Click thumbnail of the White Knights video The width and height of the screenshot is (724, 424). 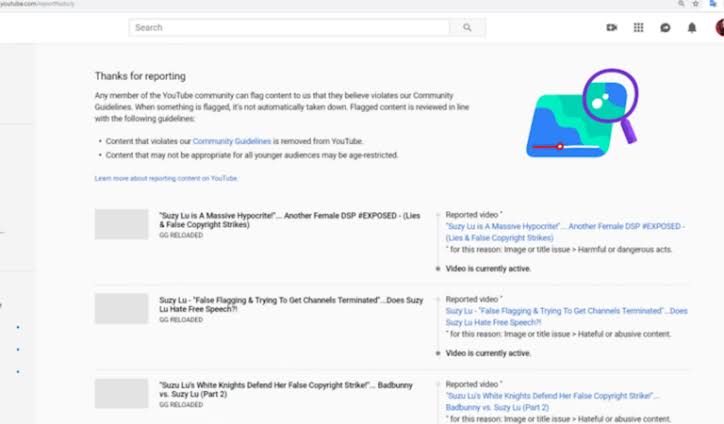coord(121,394)
